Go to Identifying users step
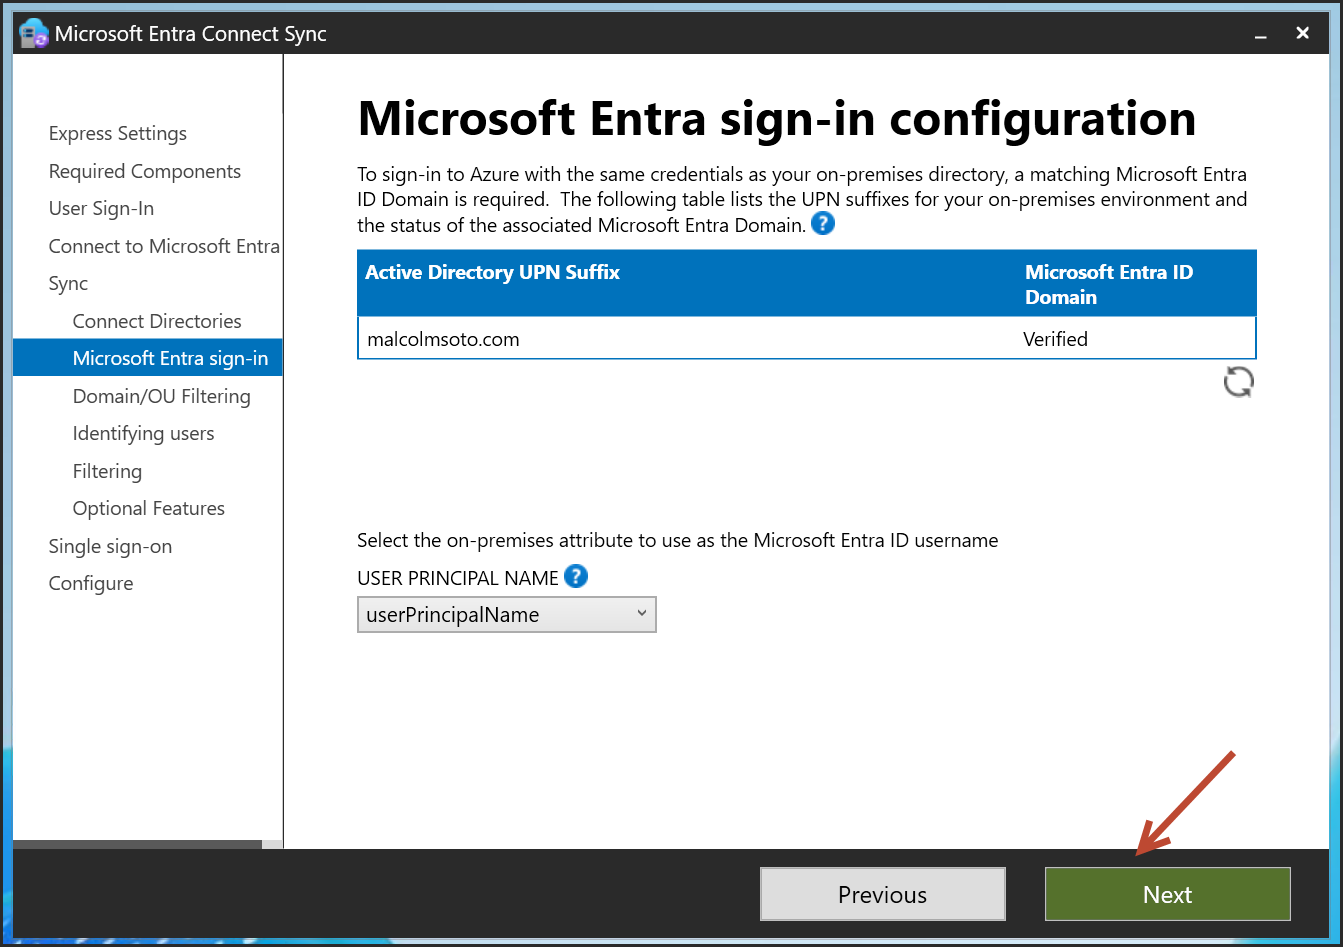The height and width of the screenshot is (947, 1343). pos(143,434)
